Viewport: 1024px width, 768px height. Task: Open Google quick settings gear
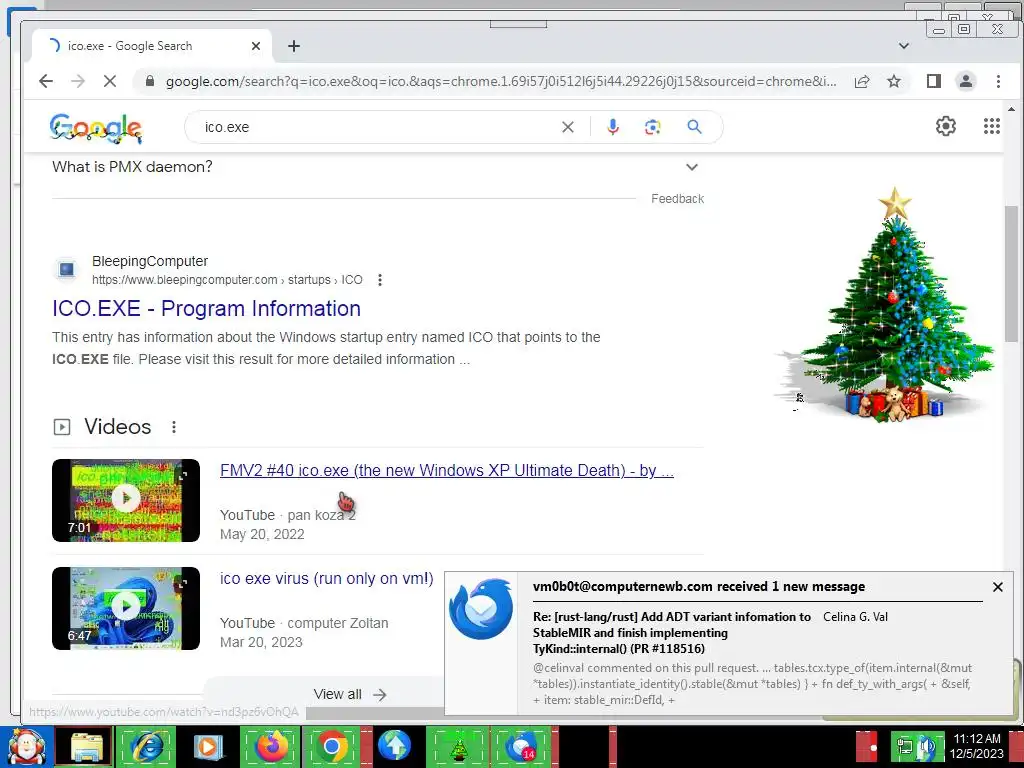pyautogui.click(x=946, y=126)
